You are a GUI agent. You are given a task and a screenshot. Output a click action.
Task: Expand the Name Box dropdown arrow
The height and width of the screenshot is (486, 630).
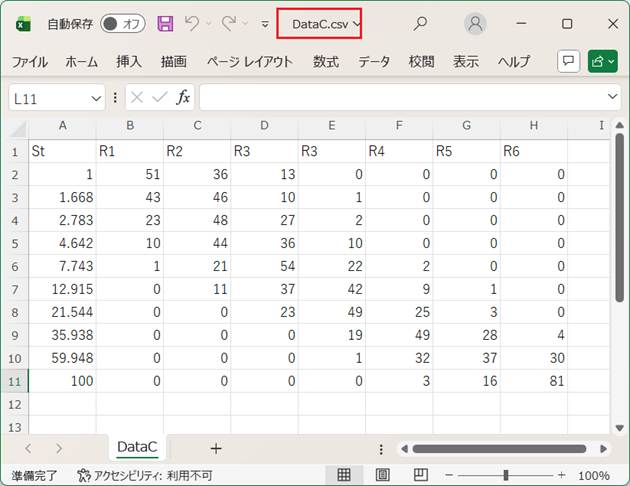pyautogui.click(x=96, y=97)
